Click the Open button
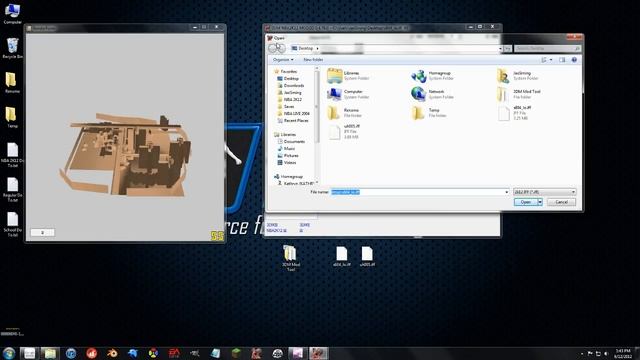This screenshot has height=360, width=640. point(526,202)
